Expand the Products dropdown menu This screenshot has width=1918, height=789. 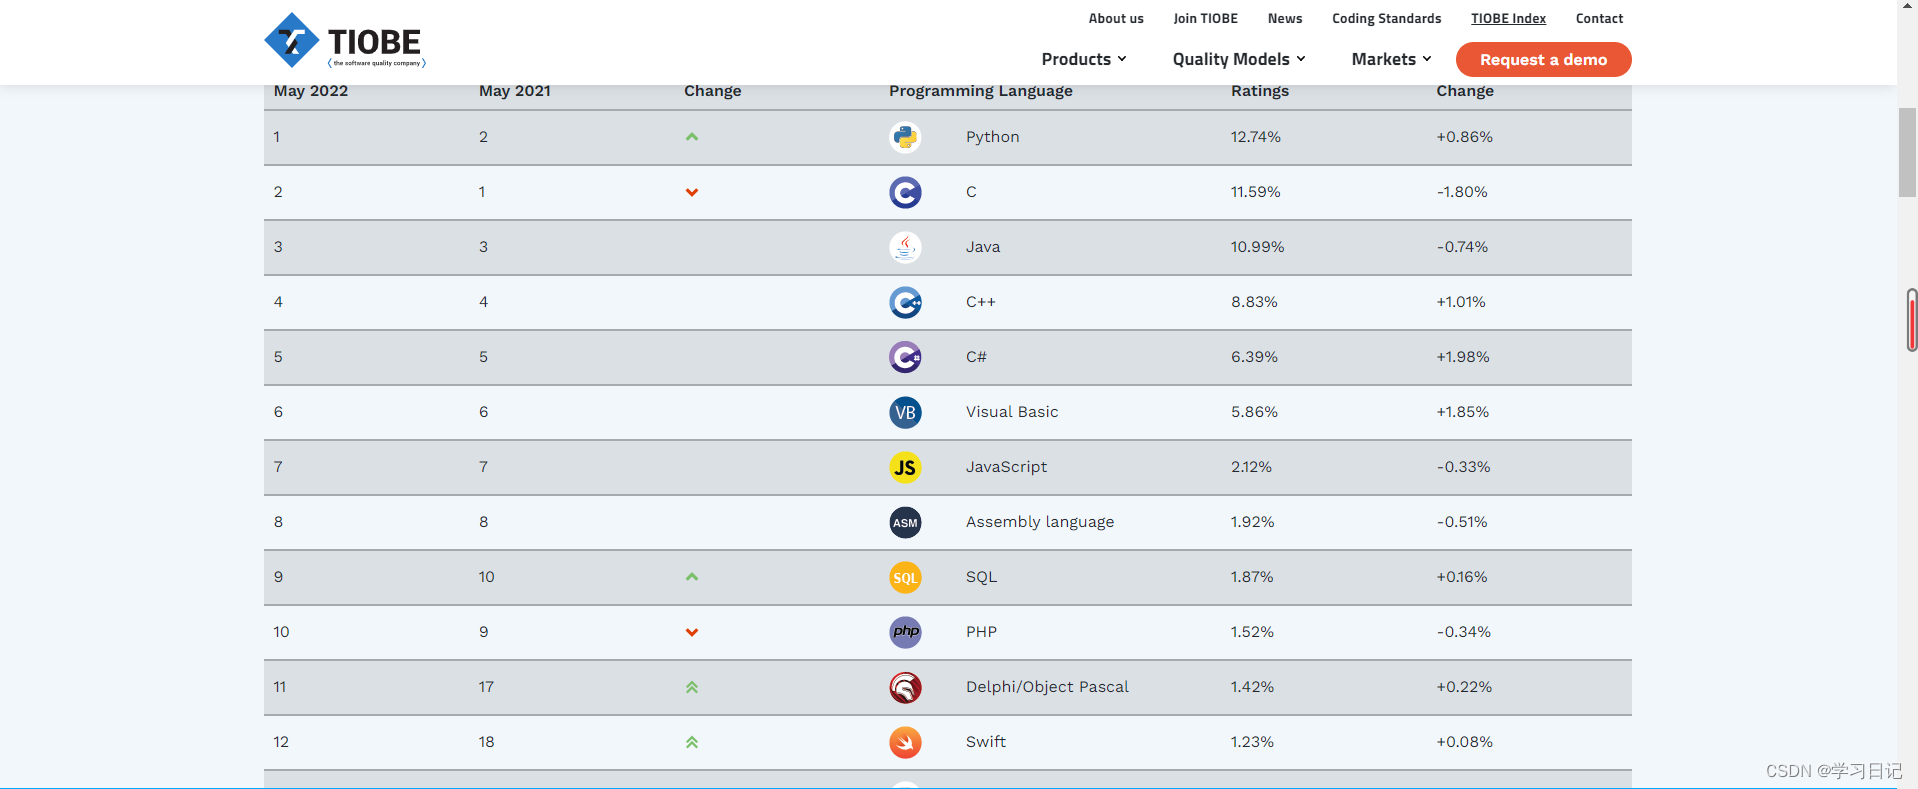[x=1084, y=59]
